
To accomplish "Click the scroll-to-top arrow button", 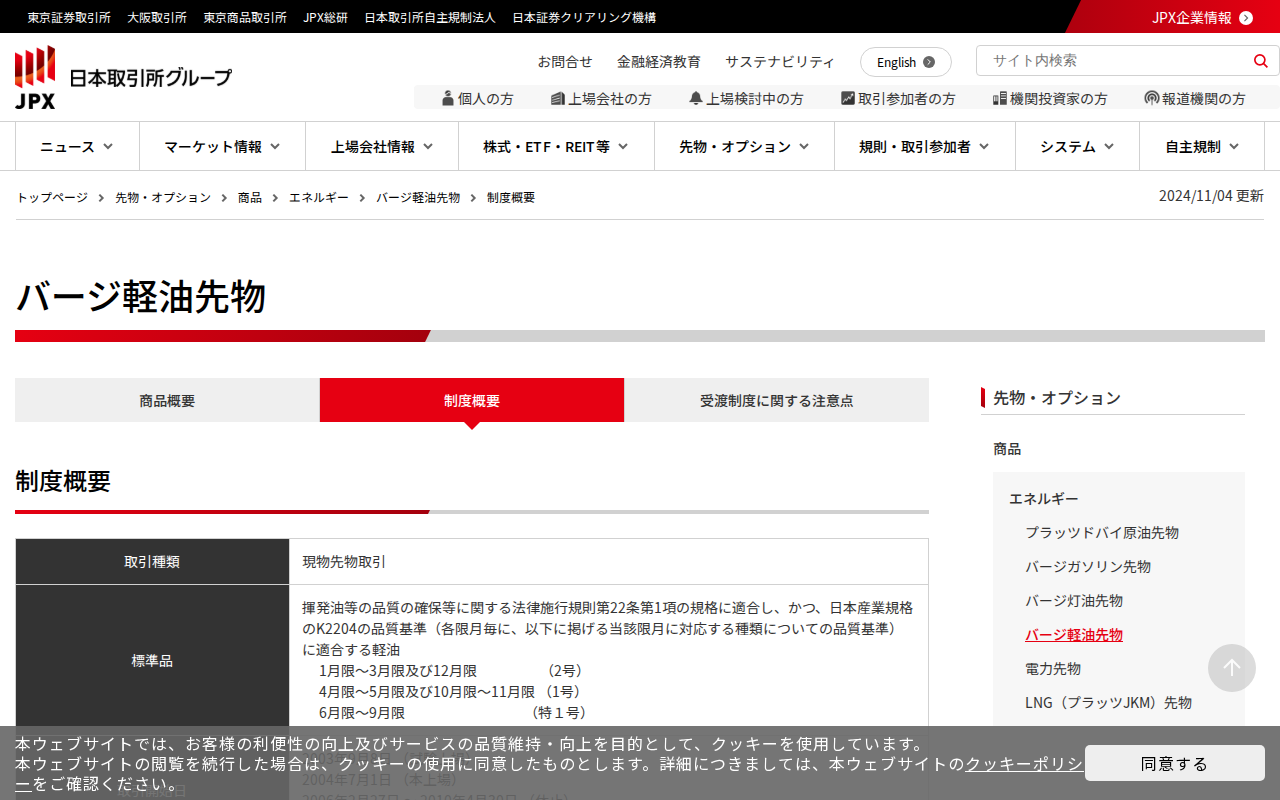I will pyautogui.click(x=1231, y=668).
